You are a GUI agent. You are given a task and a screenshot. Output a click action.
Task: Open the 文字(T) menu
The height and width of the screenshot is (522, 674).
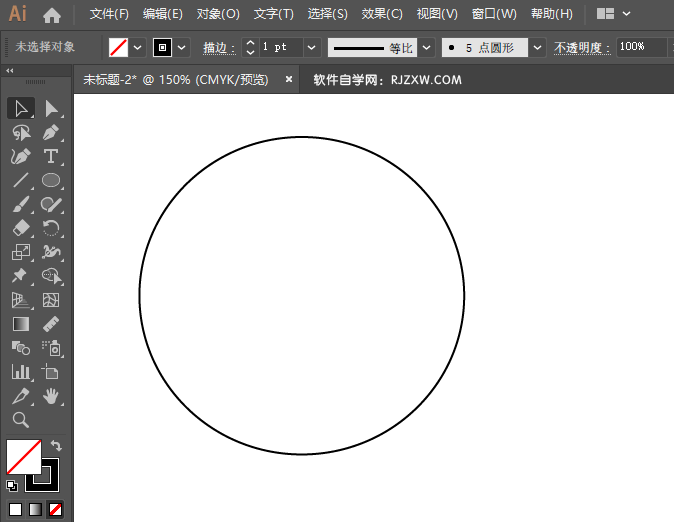click(x=274, y=14)
